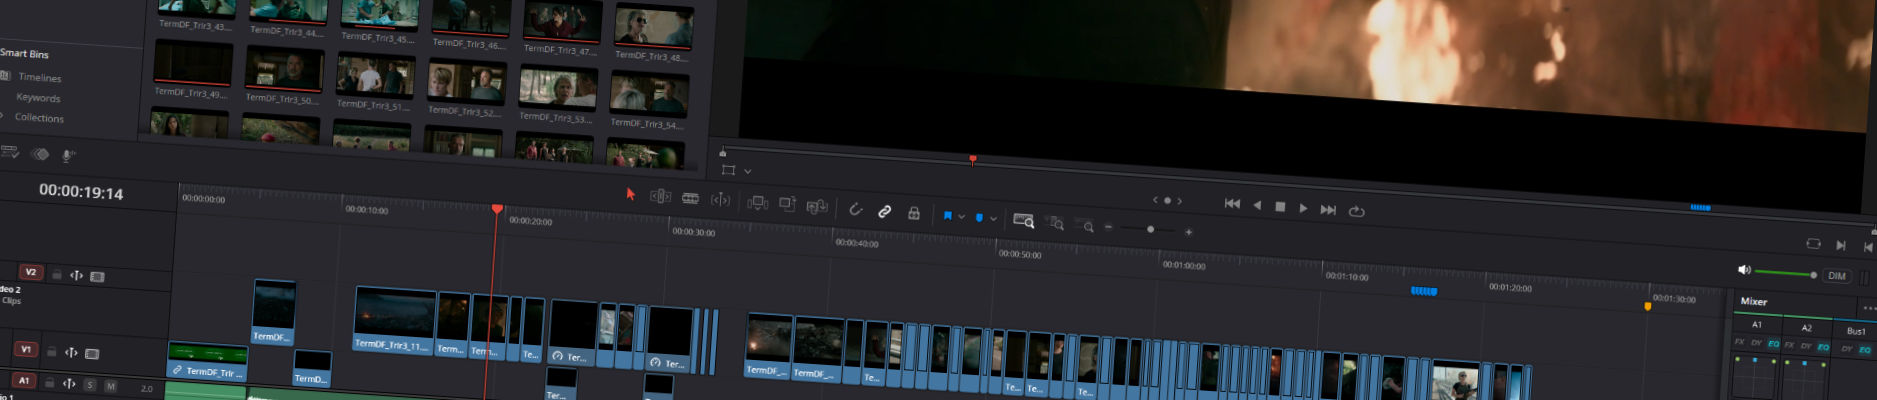Screen dimensions: 1877x400
Task: Click the Insert Clip icon
Action: (757, 203)
